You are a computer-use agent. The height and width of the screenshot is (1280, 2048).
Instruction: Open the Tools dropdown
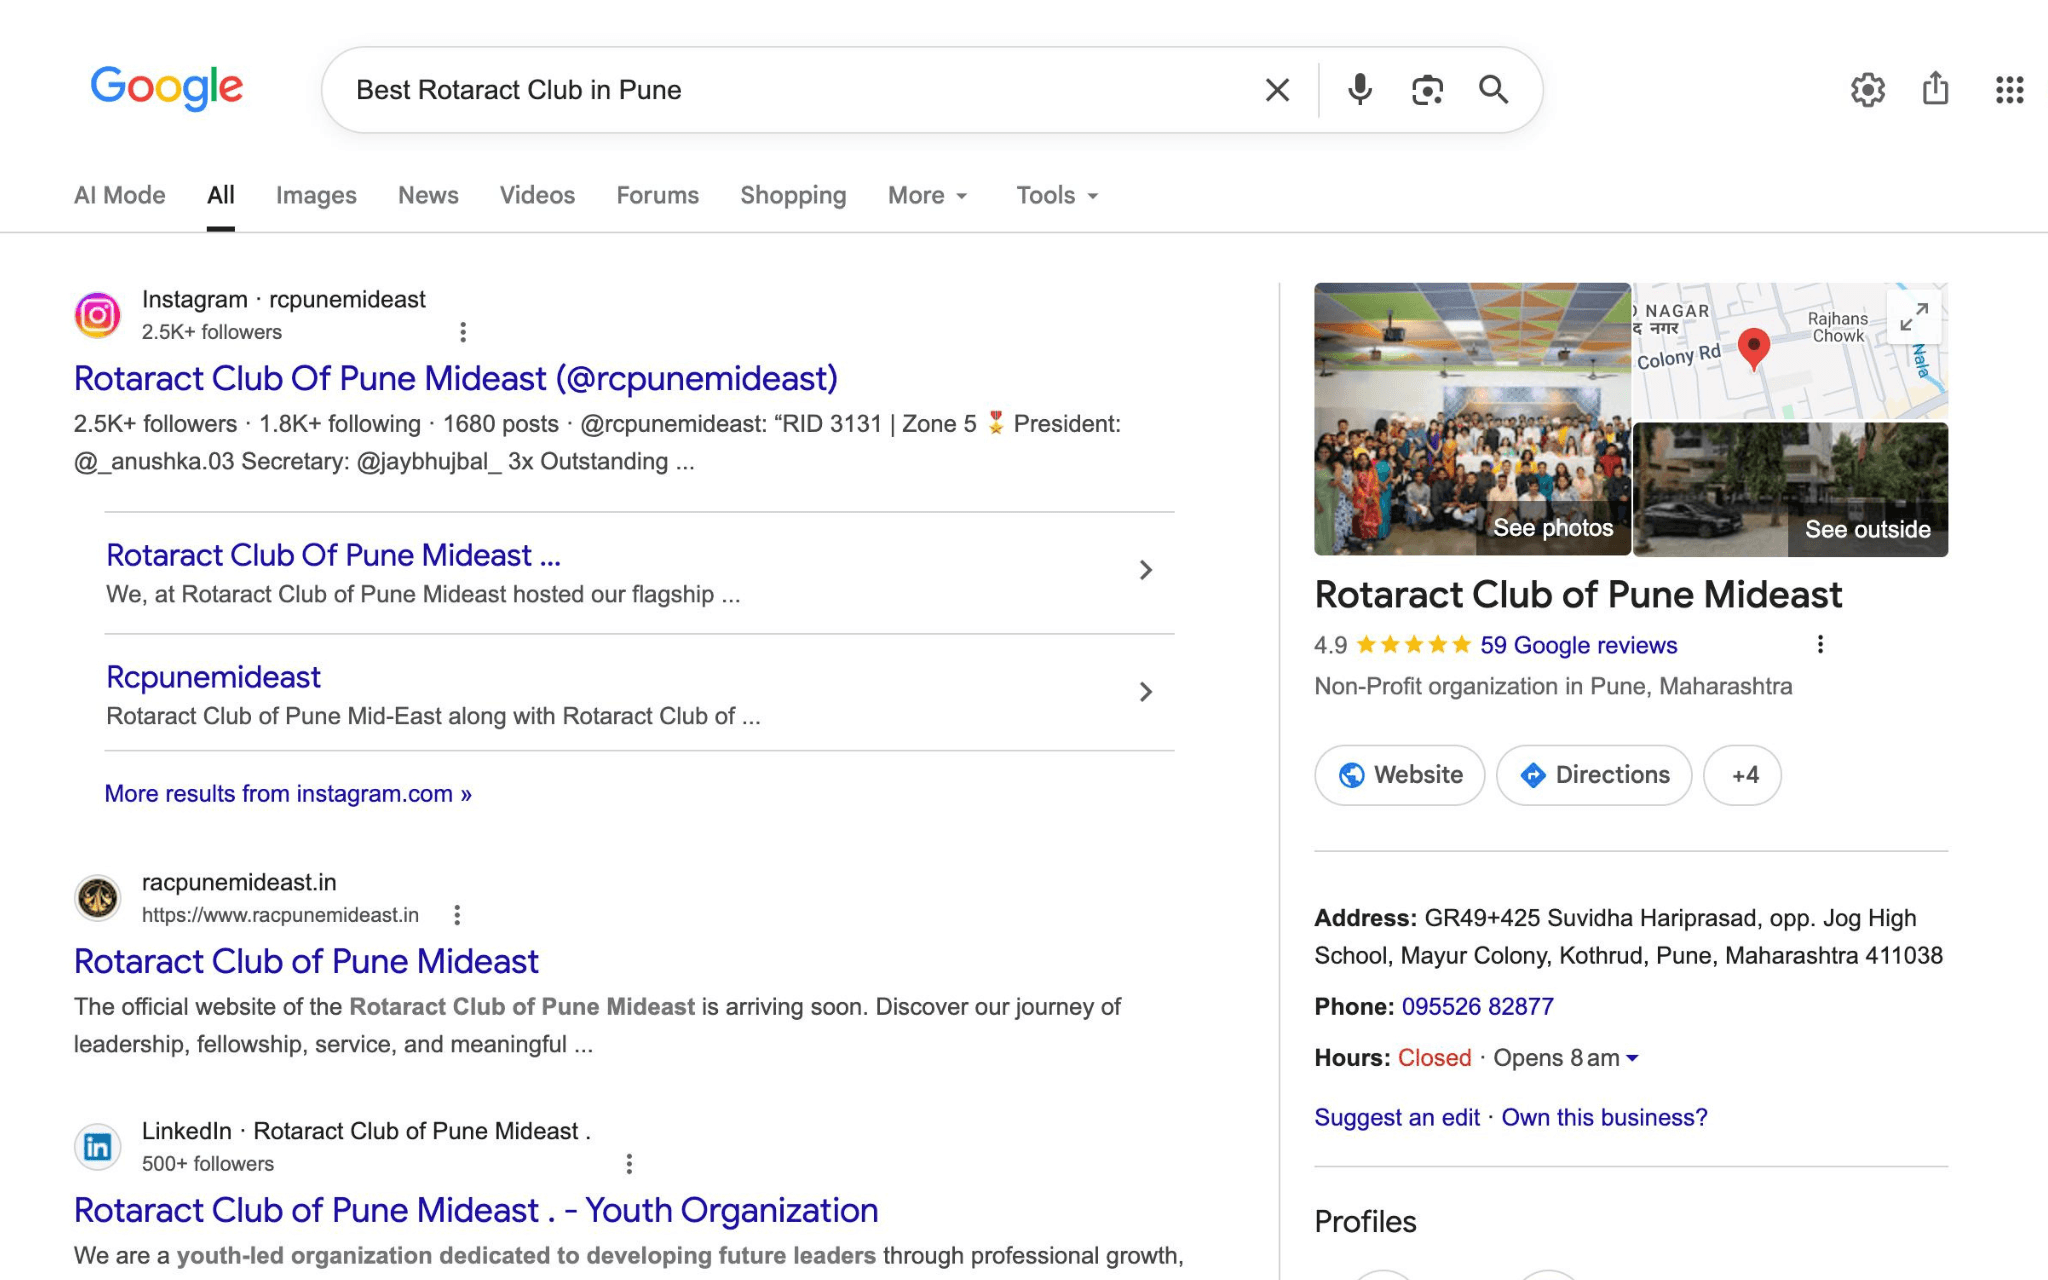[x=1057, y=195]
